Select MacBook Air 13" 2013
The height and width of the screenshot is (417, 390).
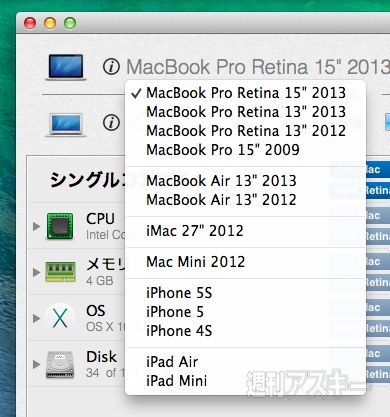point(246,181)
